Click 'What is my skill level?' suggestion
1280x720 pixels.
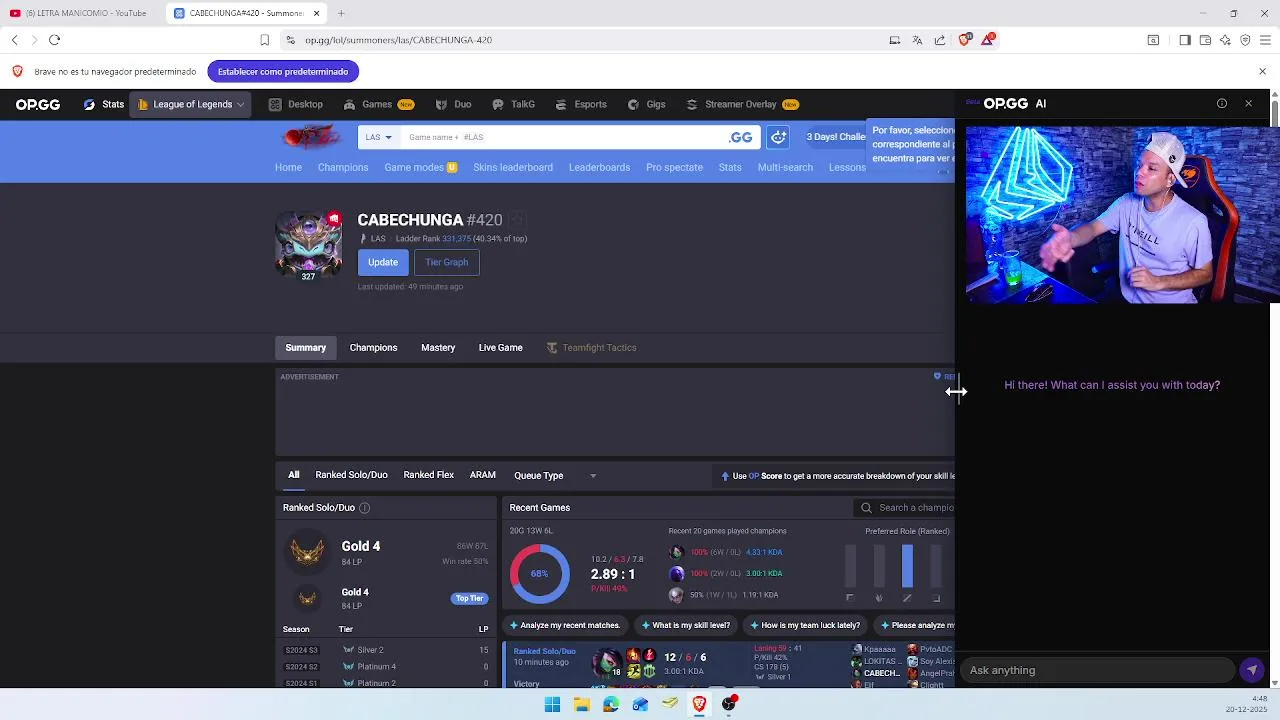[684, 625]
